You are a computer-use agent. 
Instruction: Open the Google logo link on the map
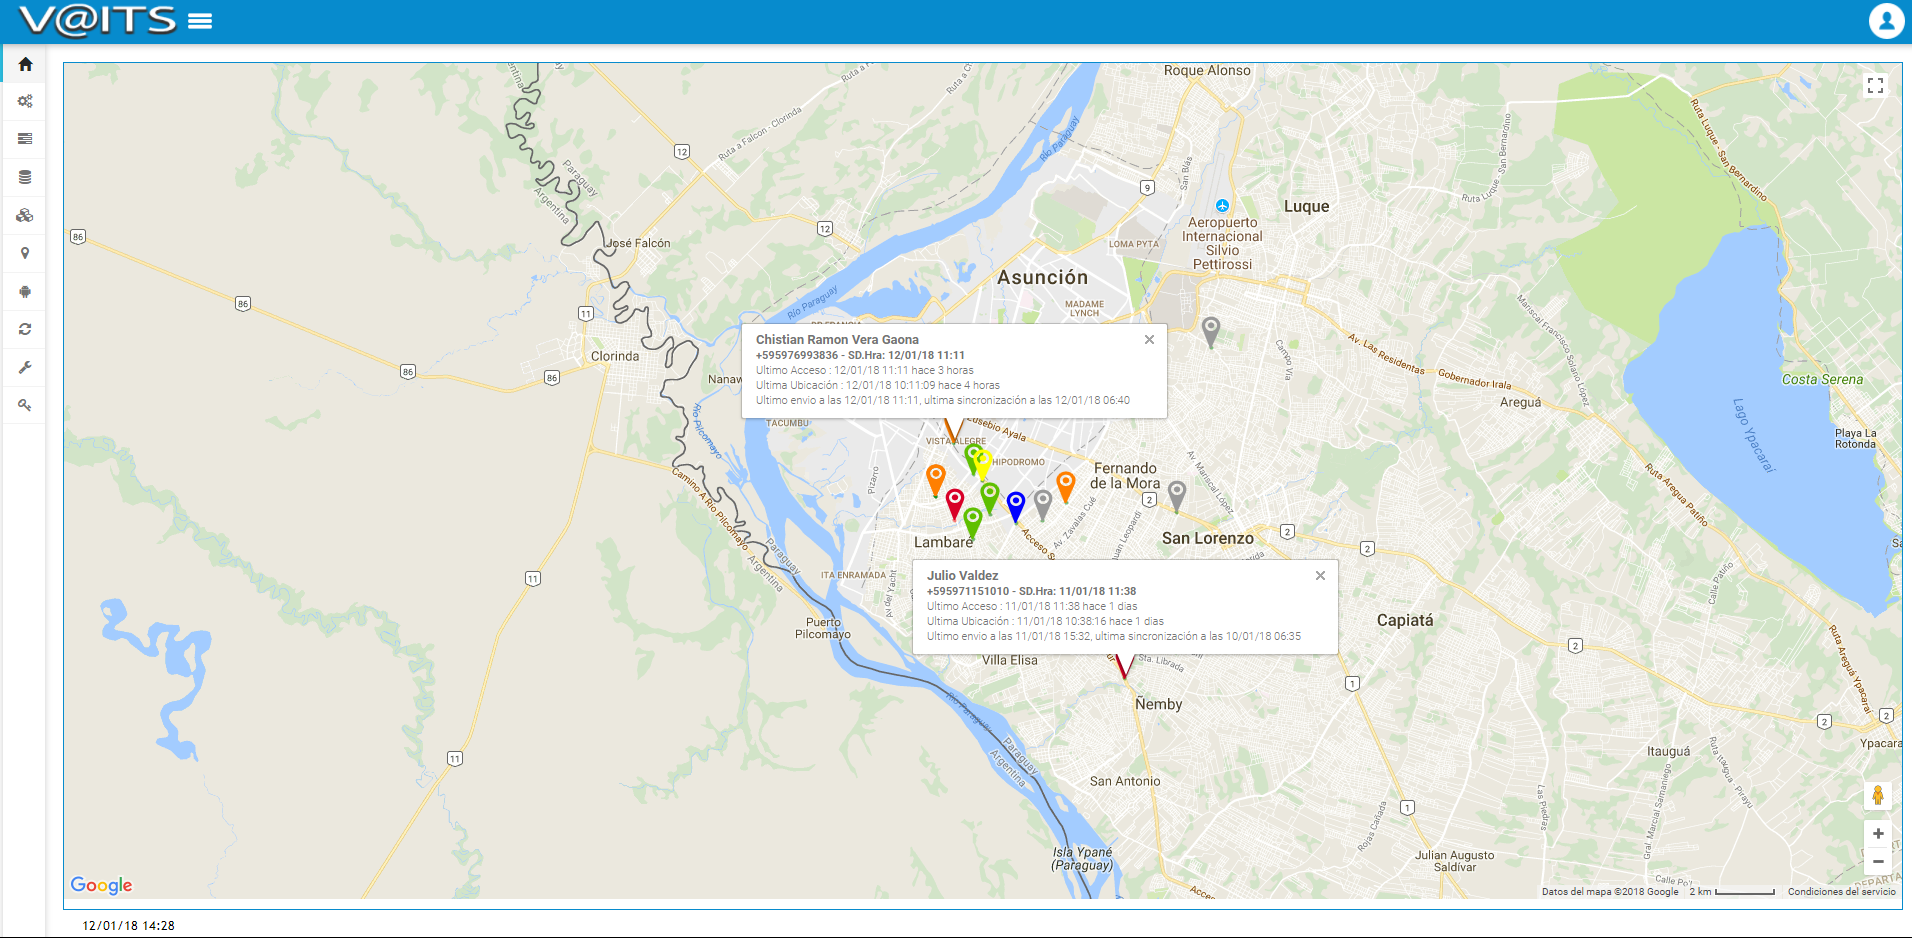101,885
